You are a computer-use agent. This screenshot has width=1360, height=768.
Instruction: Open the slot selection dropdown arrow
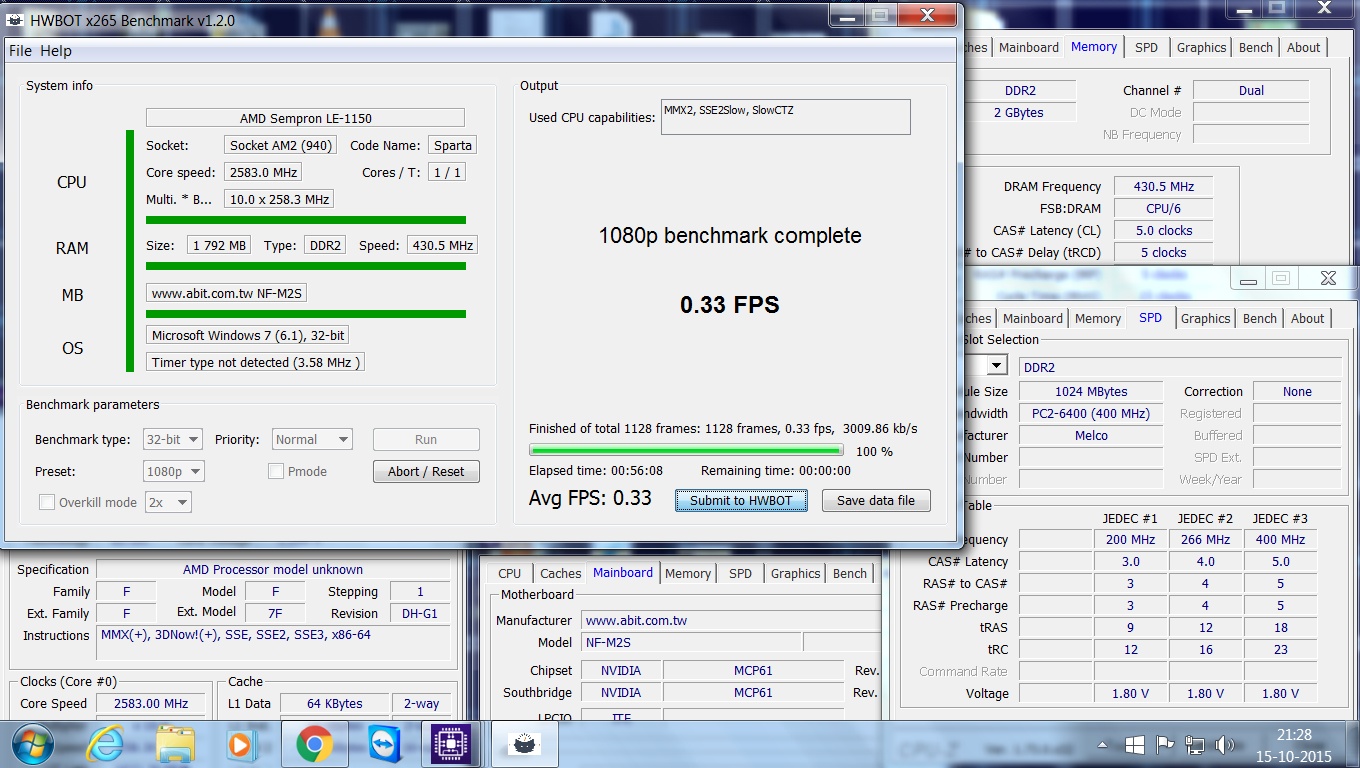[x=996, y=366]
